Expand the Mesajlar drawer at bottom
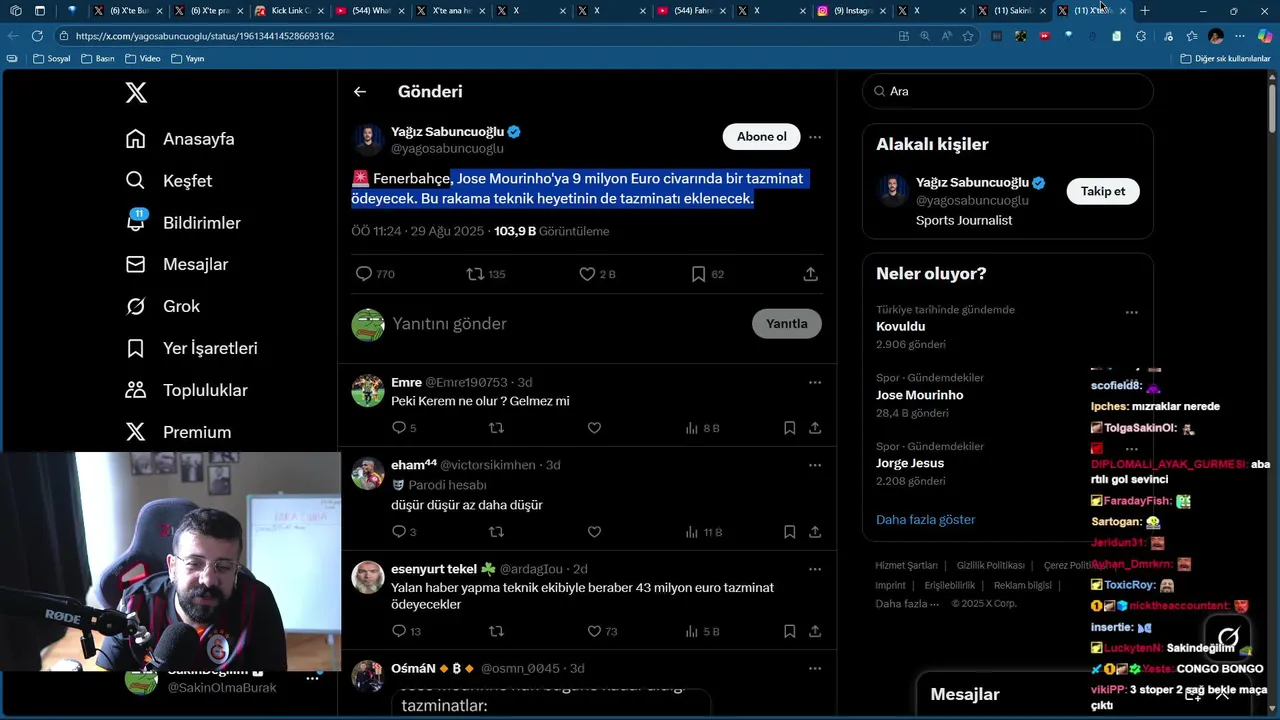The width and height of the screenshot is (1280, 720). 964,694
